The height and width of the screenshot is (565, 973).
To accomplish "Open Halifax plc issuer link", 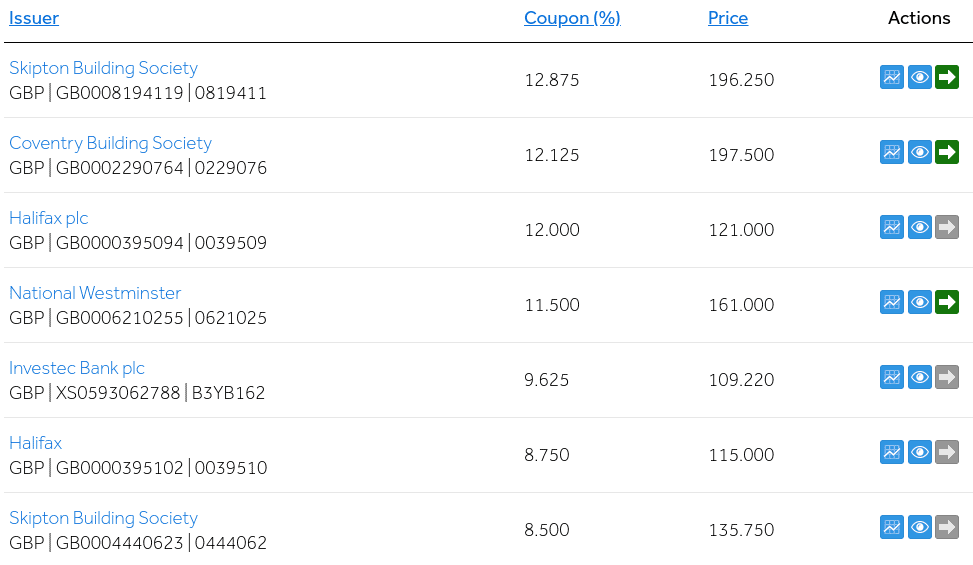I will click(48, 218).
